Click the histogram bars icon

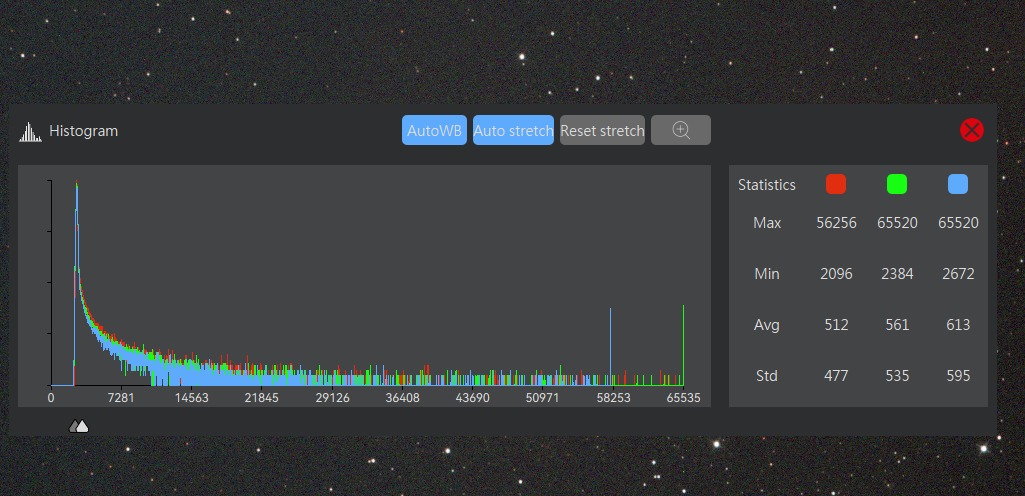(x=30, y=131)
